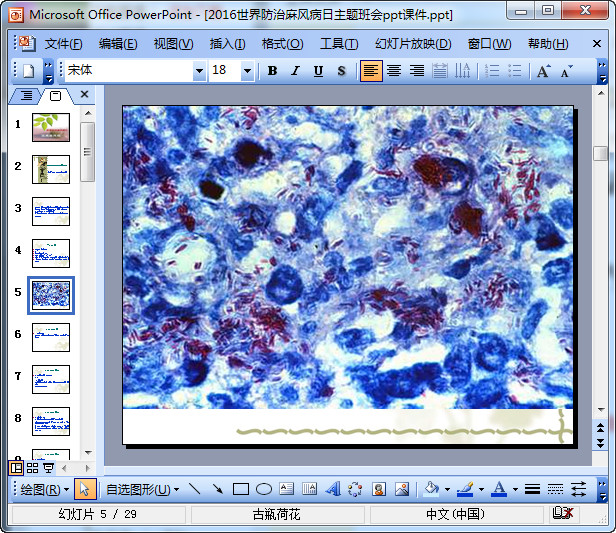Switch to Slide Sorter view

tap(32, 468)
